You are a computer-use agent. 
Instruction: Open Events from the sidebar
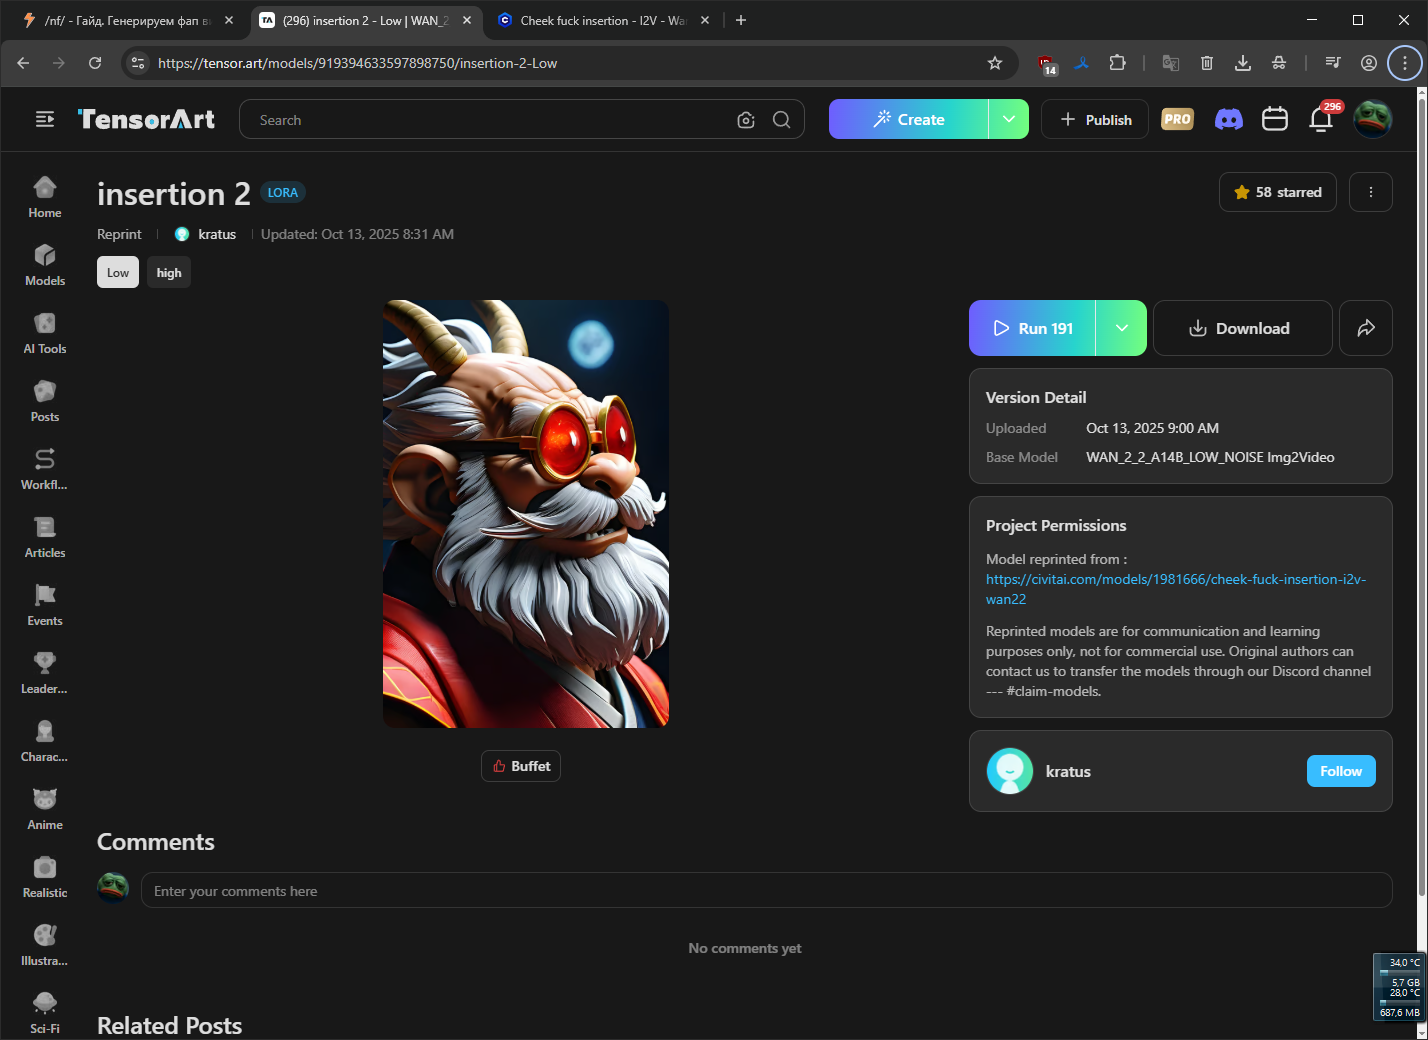(x=45, y=606)
